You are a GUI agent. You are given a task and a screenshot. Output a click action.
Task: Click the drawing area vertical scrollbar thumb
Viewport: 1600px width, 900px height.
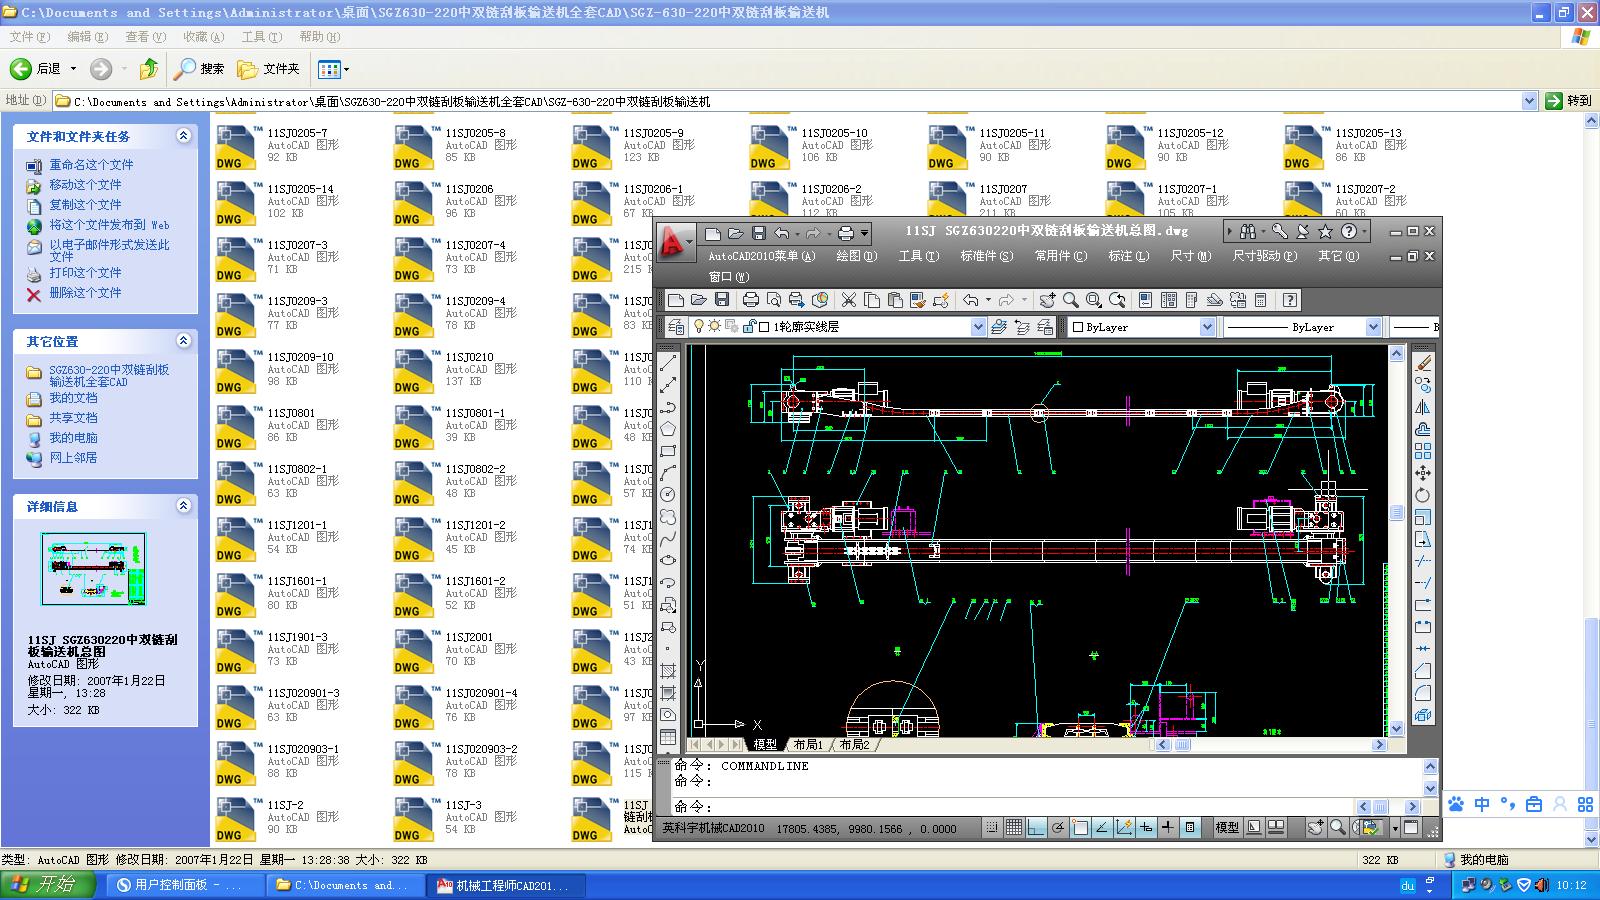(x=1396, y=513)
